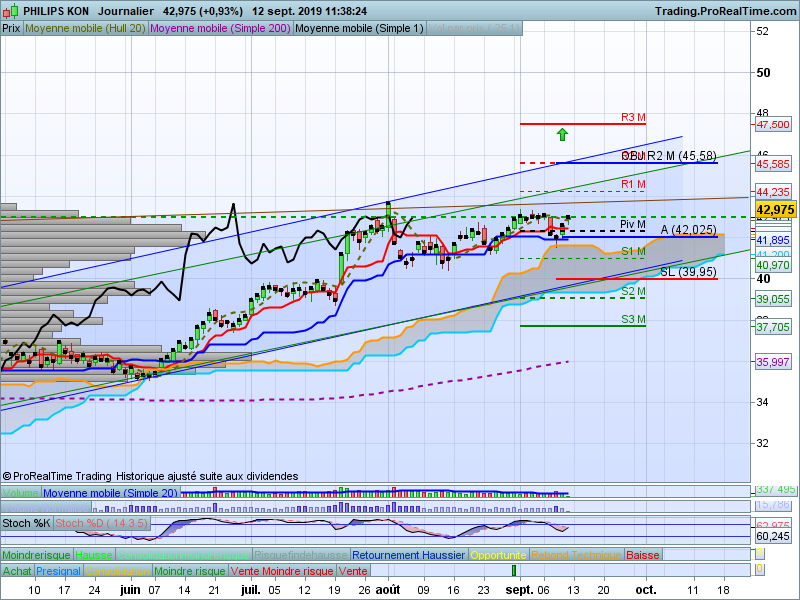
Task: Click the Vente Moindre risque label
Action: (281, 571)
